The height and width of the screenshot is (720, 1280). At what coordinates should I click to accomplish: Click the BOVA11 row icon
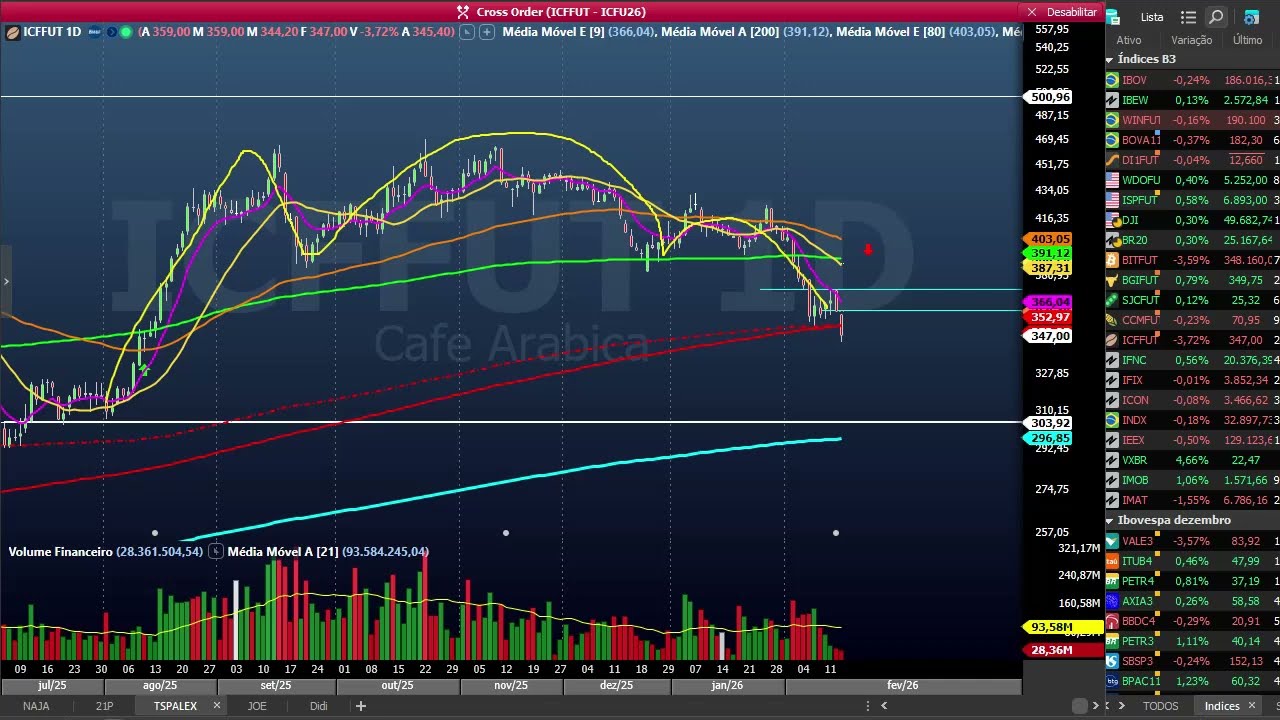pos(1112,140)
